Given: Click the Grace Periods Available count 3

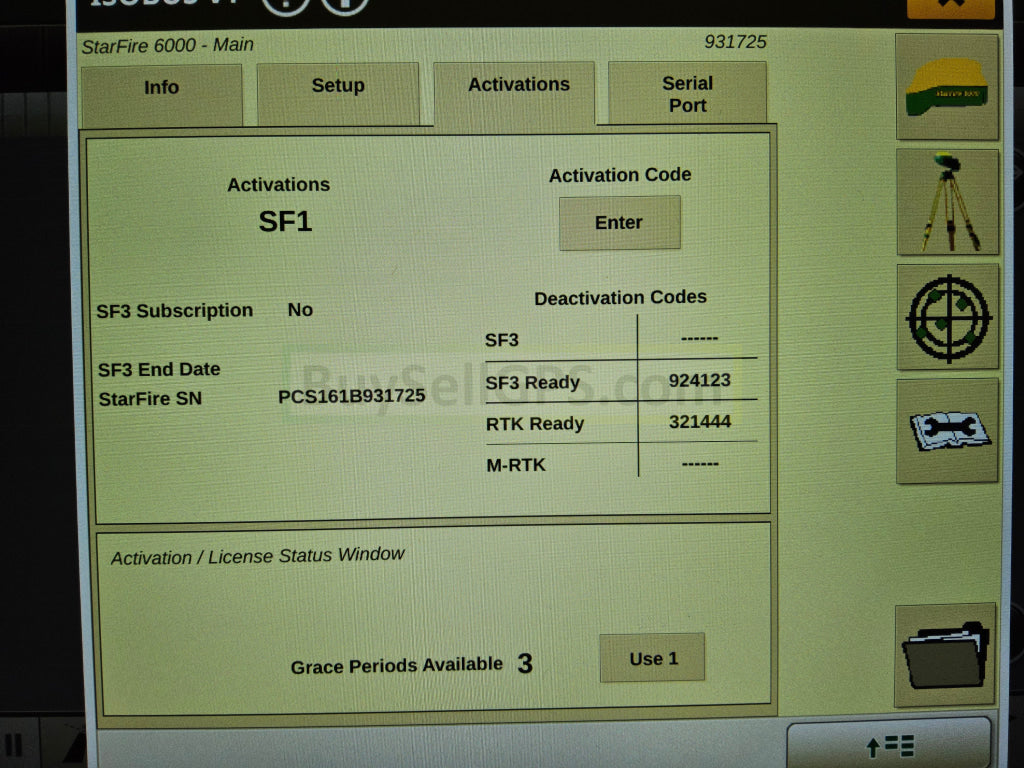Looking at the screenshot, I should (525, 664).
